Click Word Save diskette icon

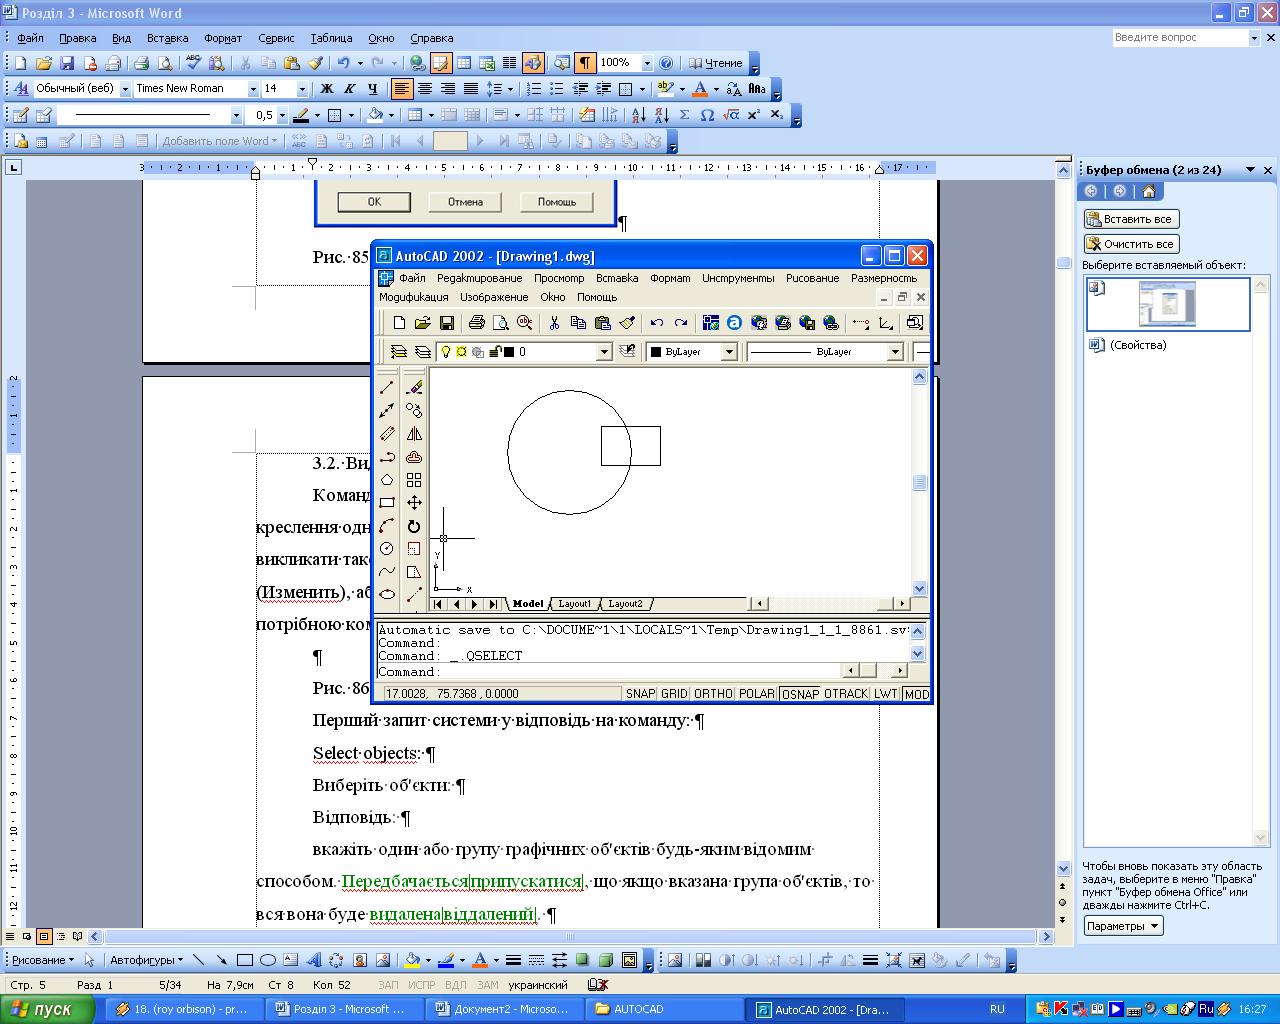67,63
